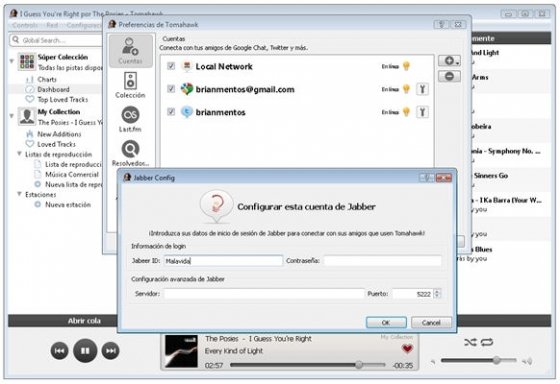Uncheck the brianmentos@gmail.com account checkbox
The image size is (560, 384).
[x=171, y=89]
